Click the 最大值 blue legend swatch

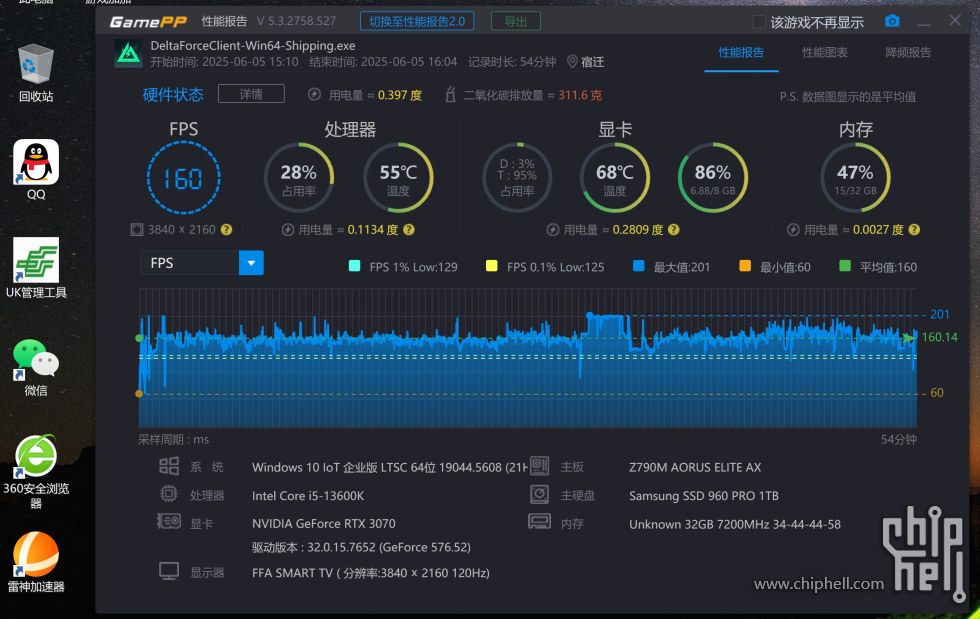pos(639,266)
